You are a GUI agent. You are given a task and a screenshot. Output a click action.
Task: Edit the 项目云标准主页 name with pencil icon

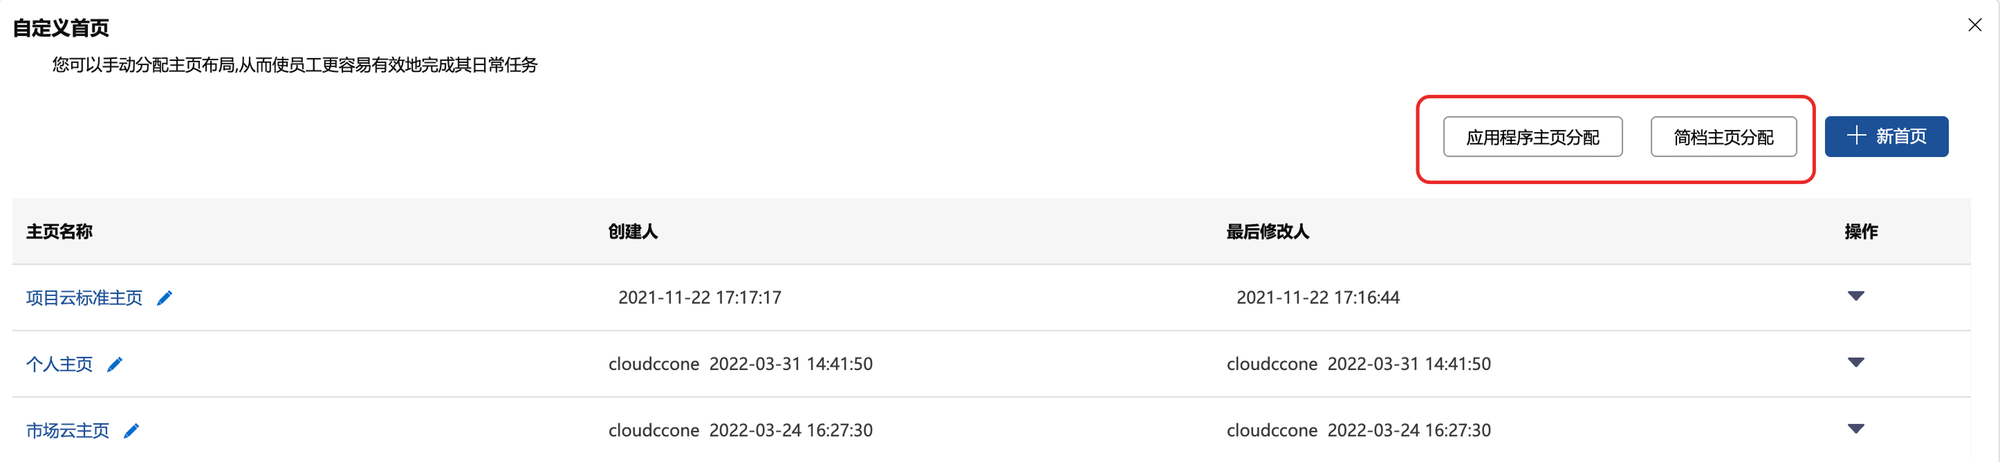[165, 298]
